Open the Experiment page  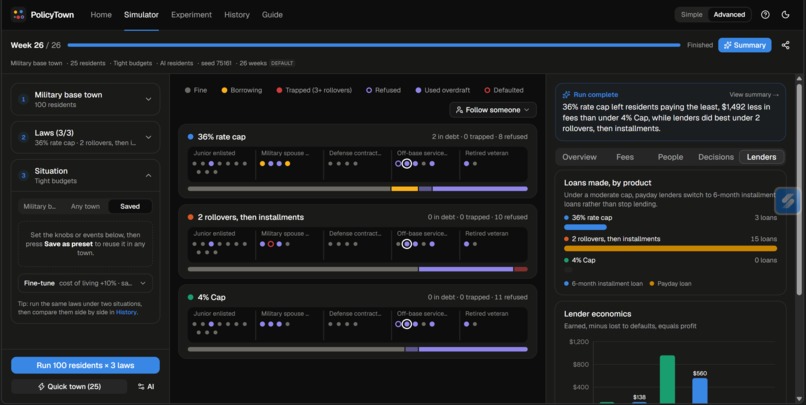pos(191,15)
